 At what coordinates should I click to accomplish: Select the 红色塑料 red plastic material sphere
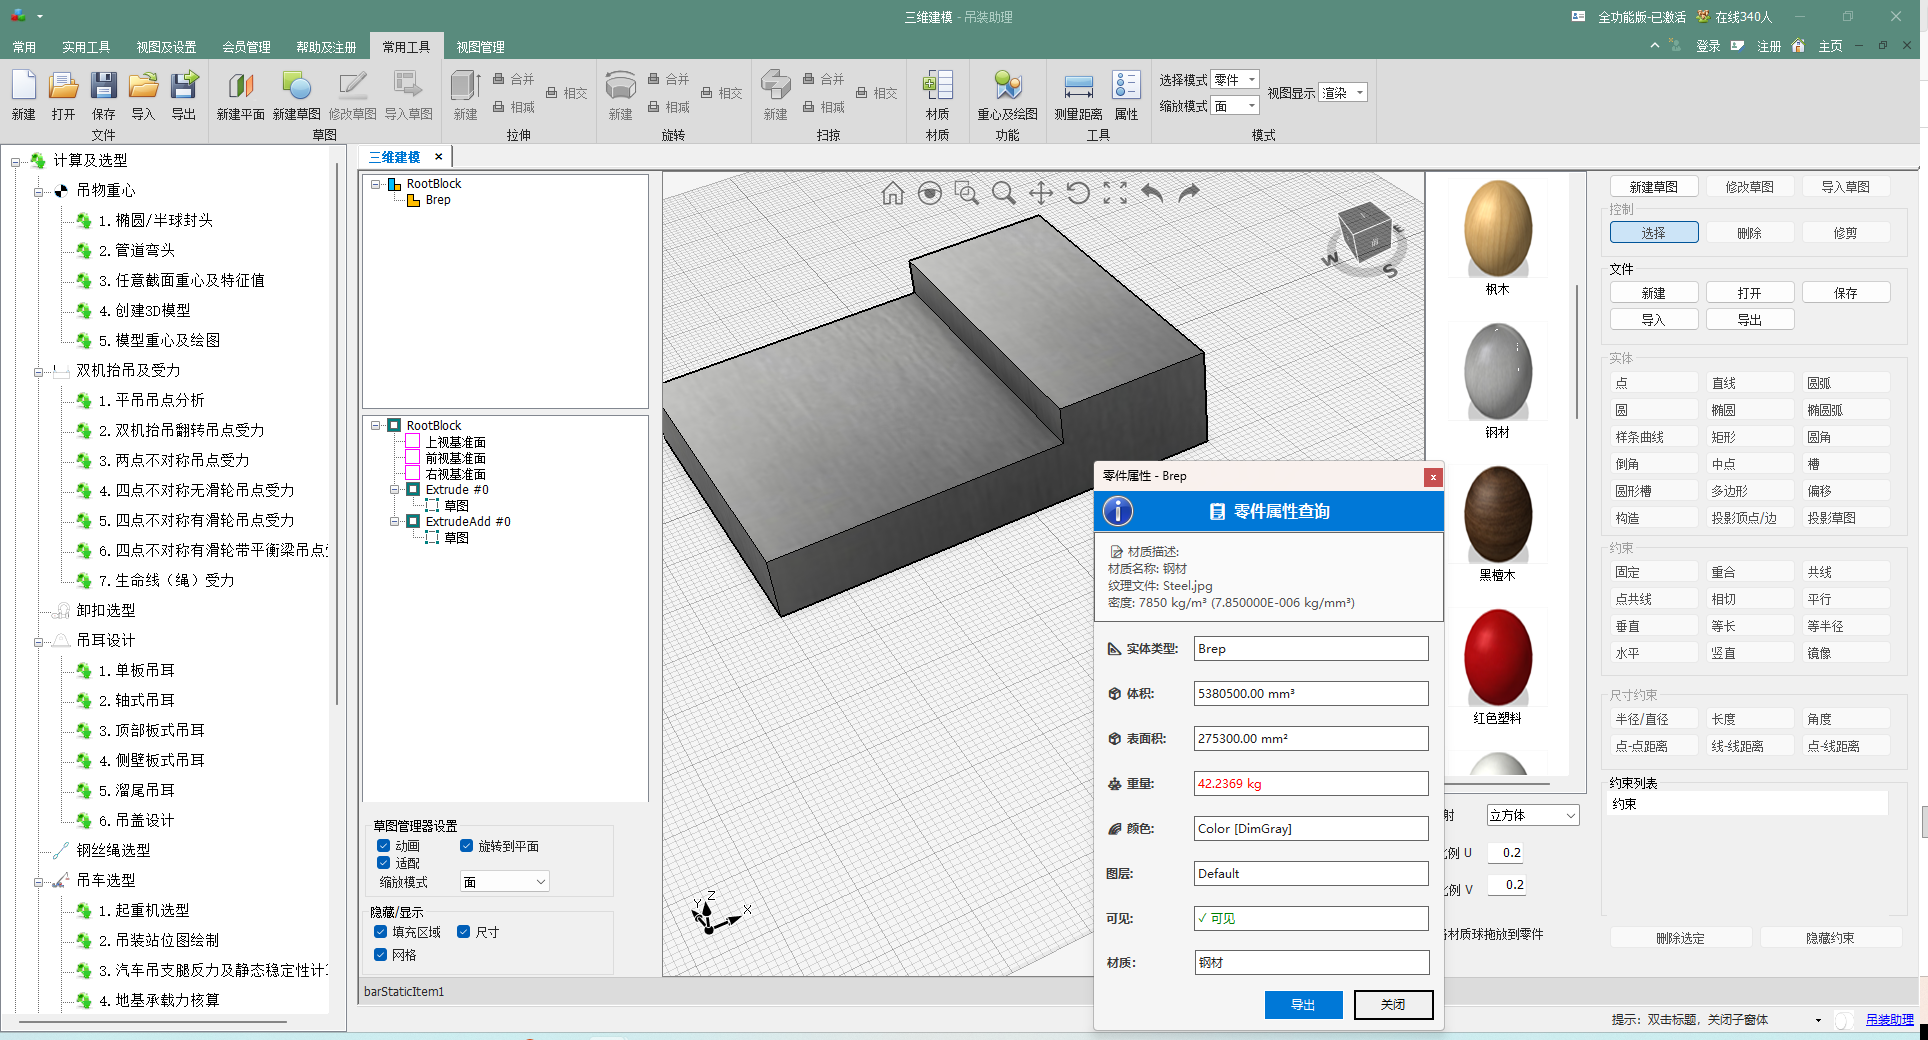[x=1497, y=658]
